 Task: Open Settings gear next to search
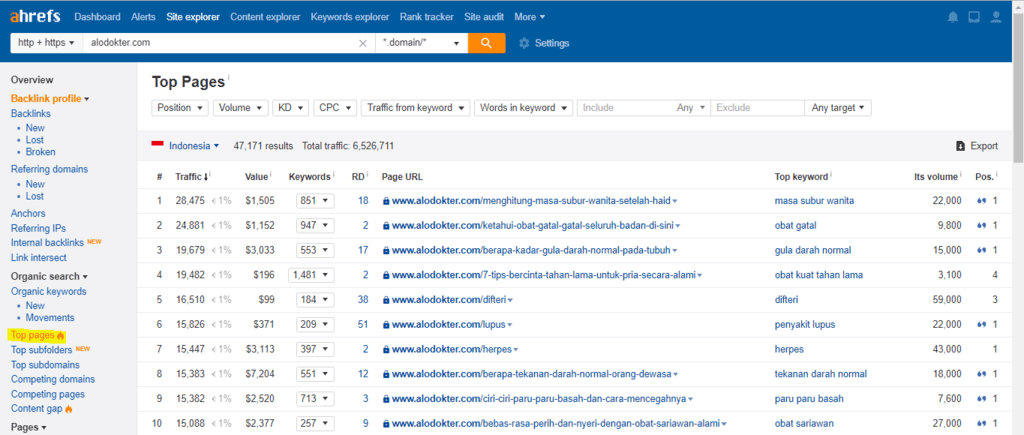[x=544, y=43]
